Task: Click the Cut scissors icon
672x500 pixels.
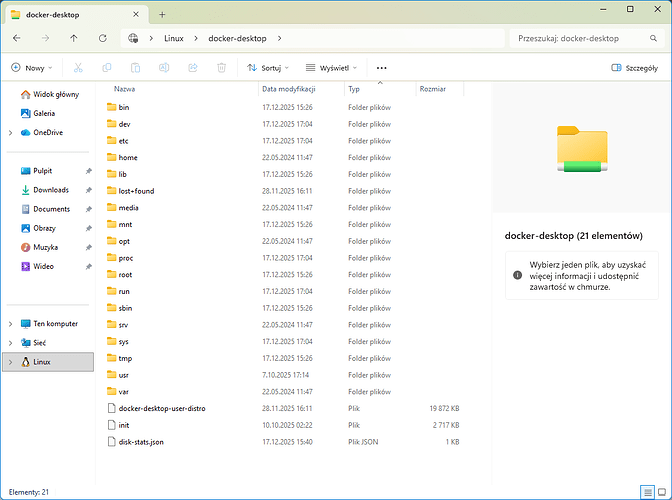Action: click(x=78, y=68)
